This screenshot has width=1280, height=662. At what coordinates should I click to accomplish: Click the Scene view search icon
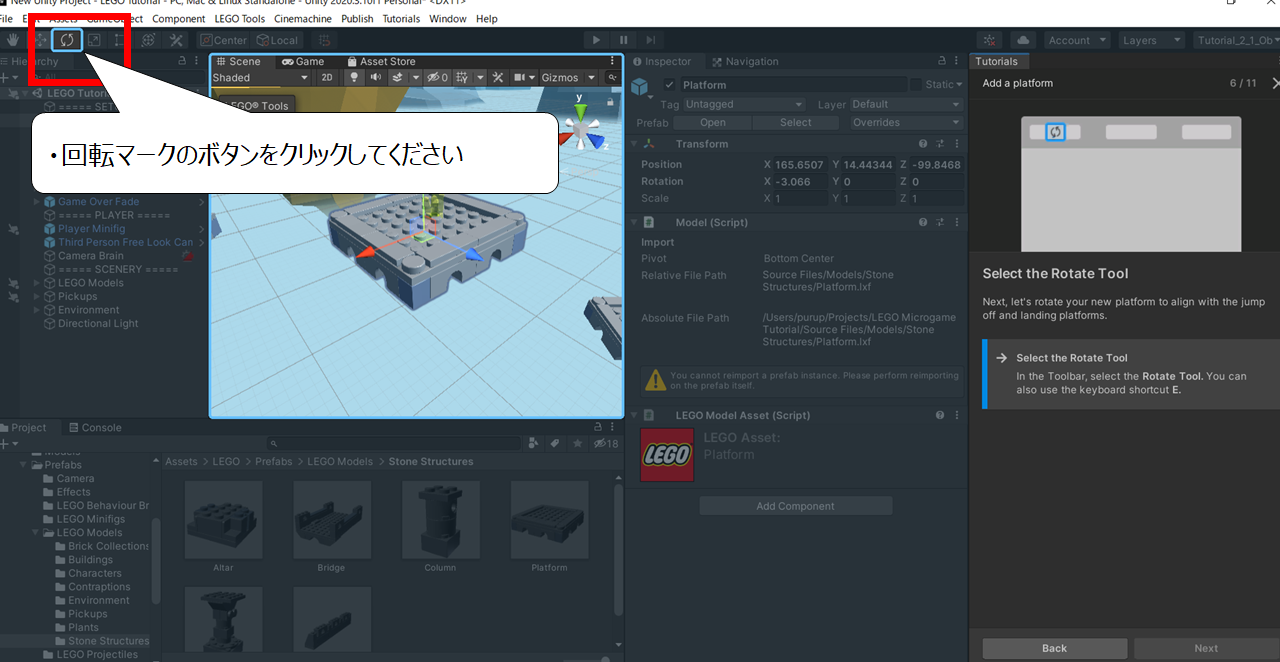(x=612, y=77)
